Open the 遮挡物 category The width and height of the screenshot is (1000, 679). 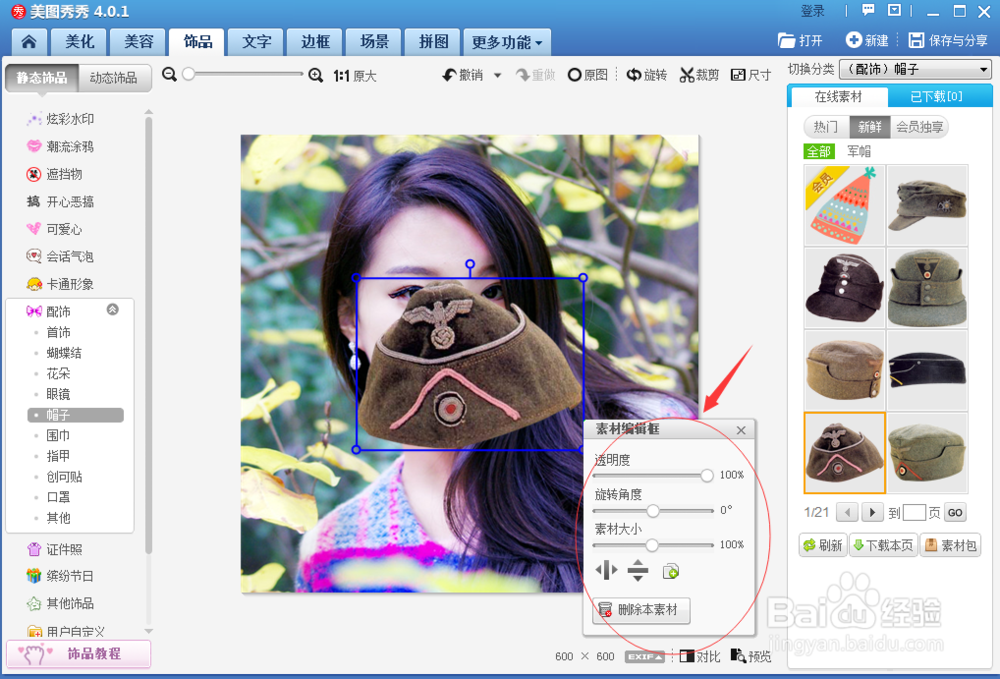point(55,174)
